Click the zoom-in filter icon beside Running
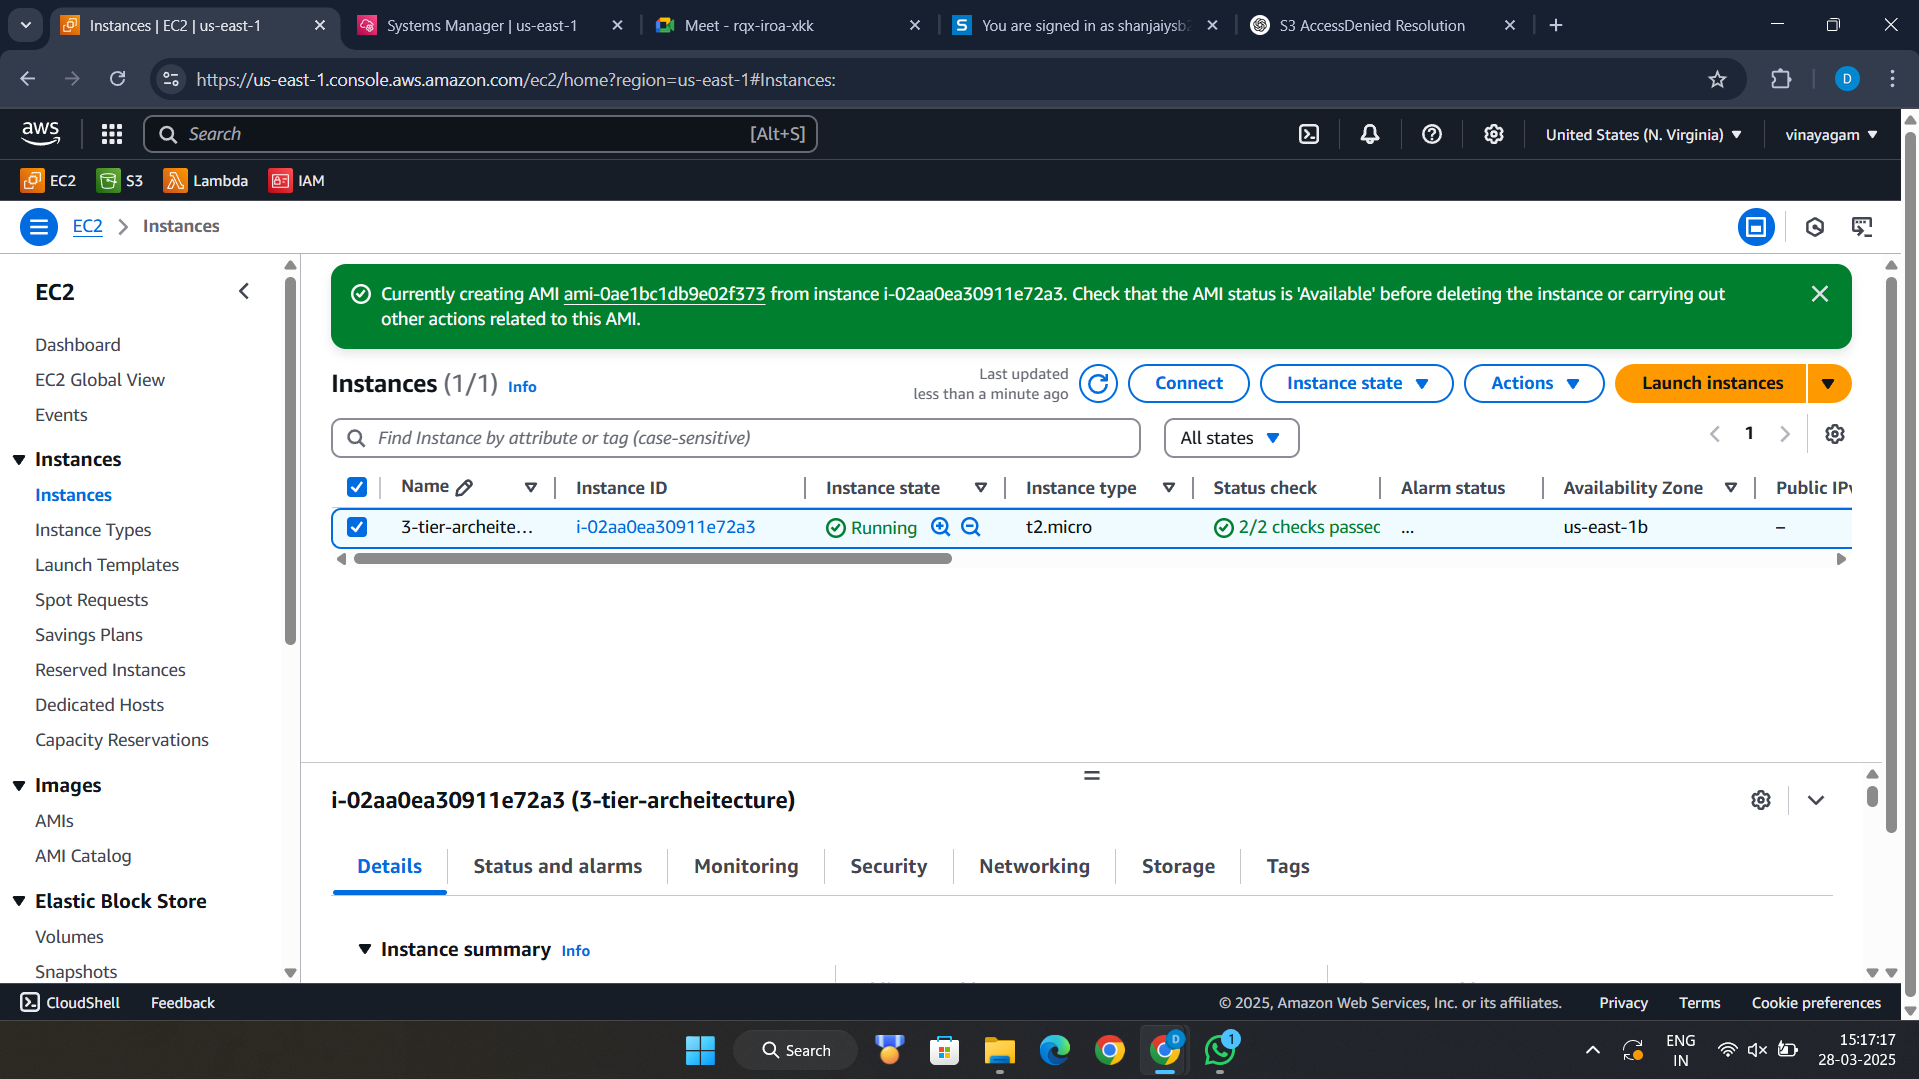This screenshot has height=1079, width=1919. point(940,527)
